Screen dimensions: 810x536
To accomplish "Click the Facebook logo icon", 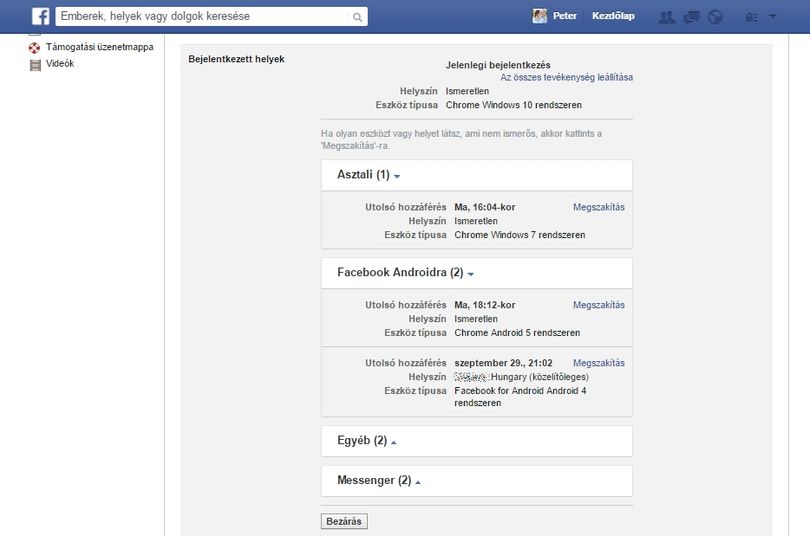I will [x=40, y=17].
